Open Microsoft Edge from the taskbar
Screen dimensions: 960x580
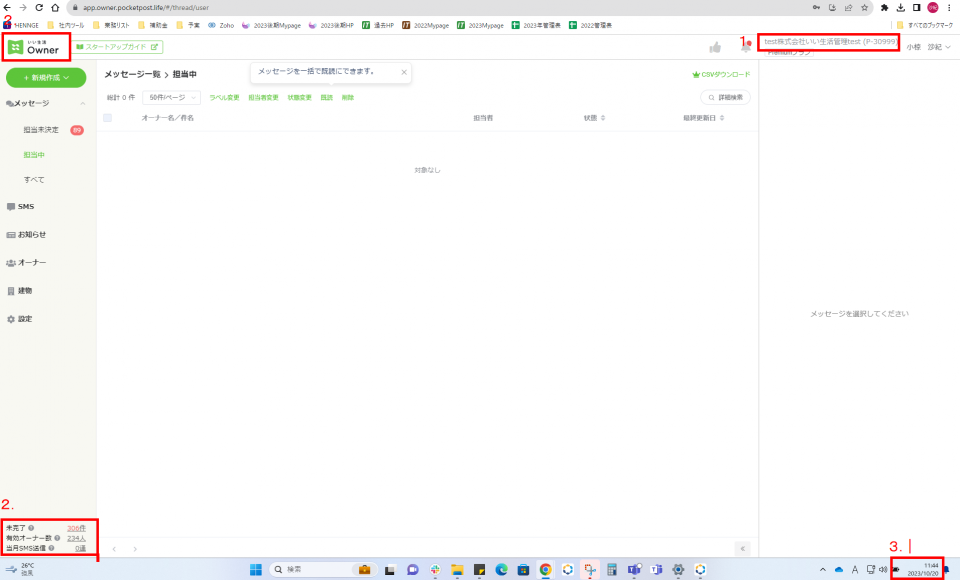point(501,570)
